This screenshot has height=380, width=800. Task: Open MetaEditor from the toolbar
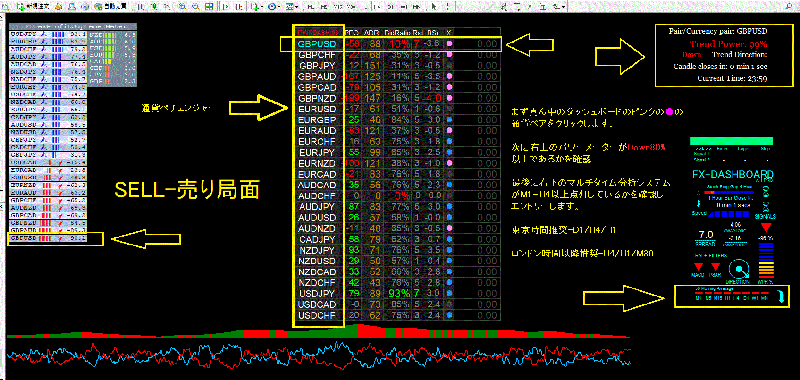[59, 7]
